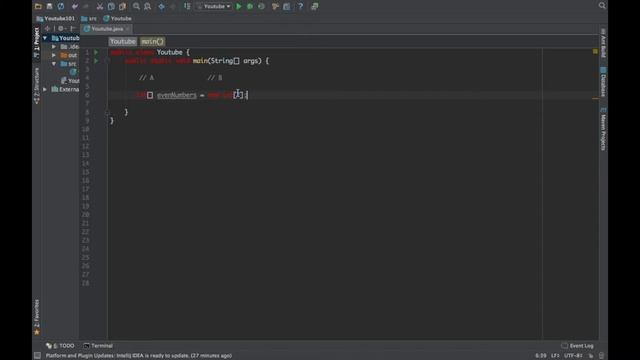Image resolution: width=640 pixels, height=360 pixels.
Task: Open the Ant Build side tab
Action: click(603, 43)
